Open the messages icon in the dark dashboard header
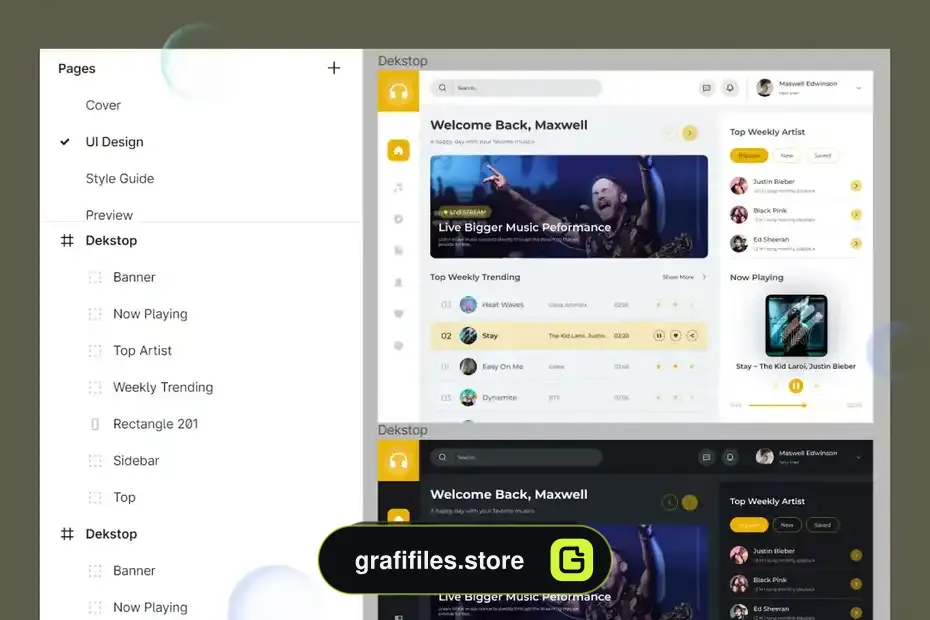This screenshot has width=930, height=620. pyautogui.click(x=706, y=457)
